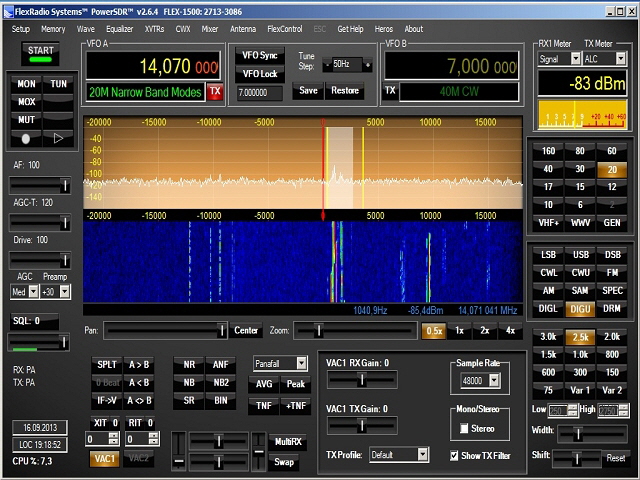This screenshot has width=640, height=480.
Task: Click the VFO Sync button
Action: tap(260, 56)
